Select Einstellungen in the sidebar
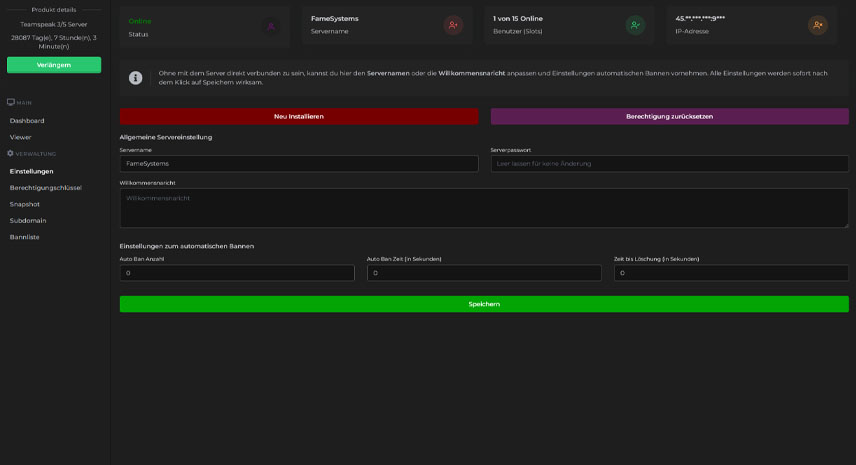 (32, 171)
